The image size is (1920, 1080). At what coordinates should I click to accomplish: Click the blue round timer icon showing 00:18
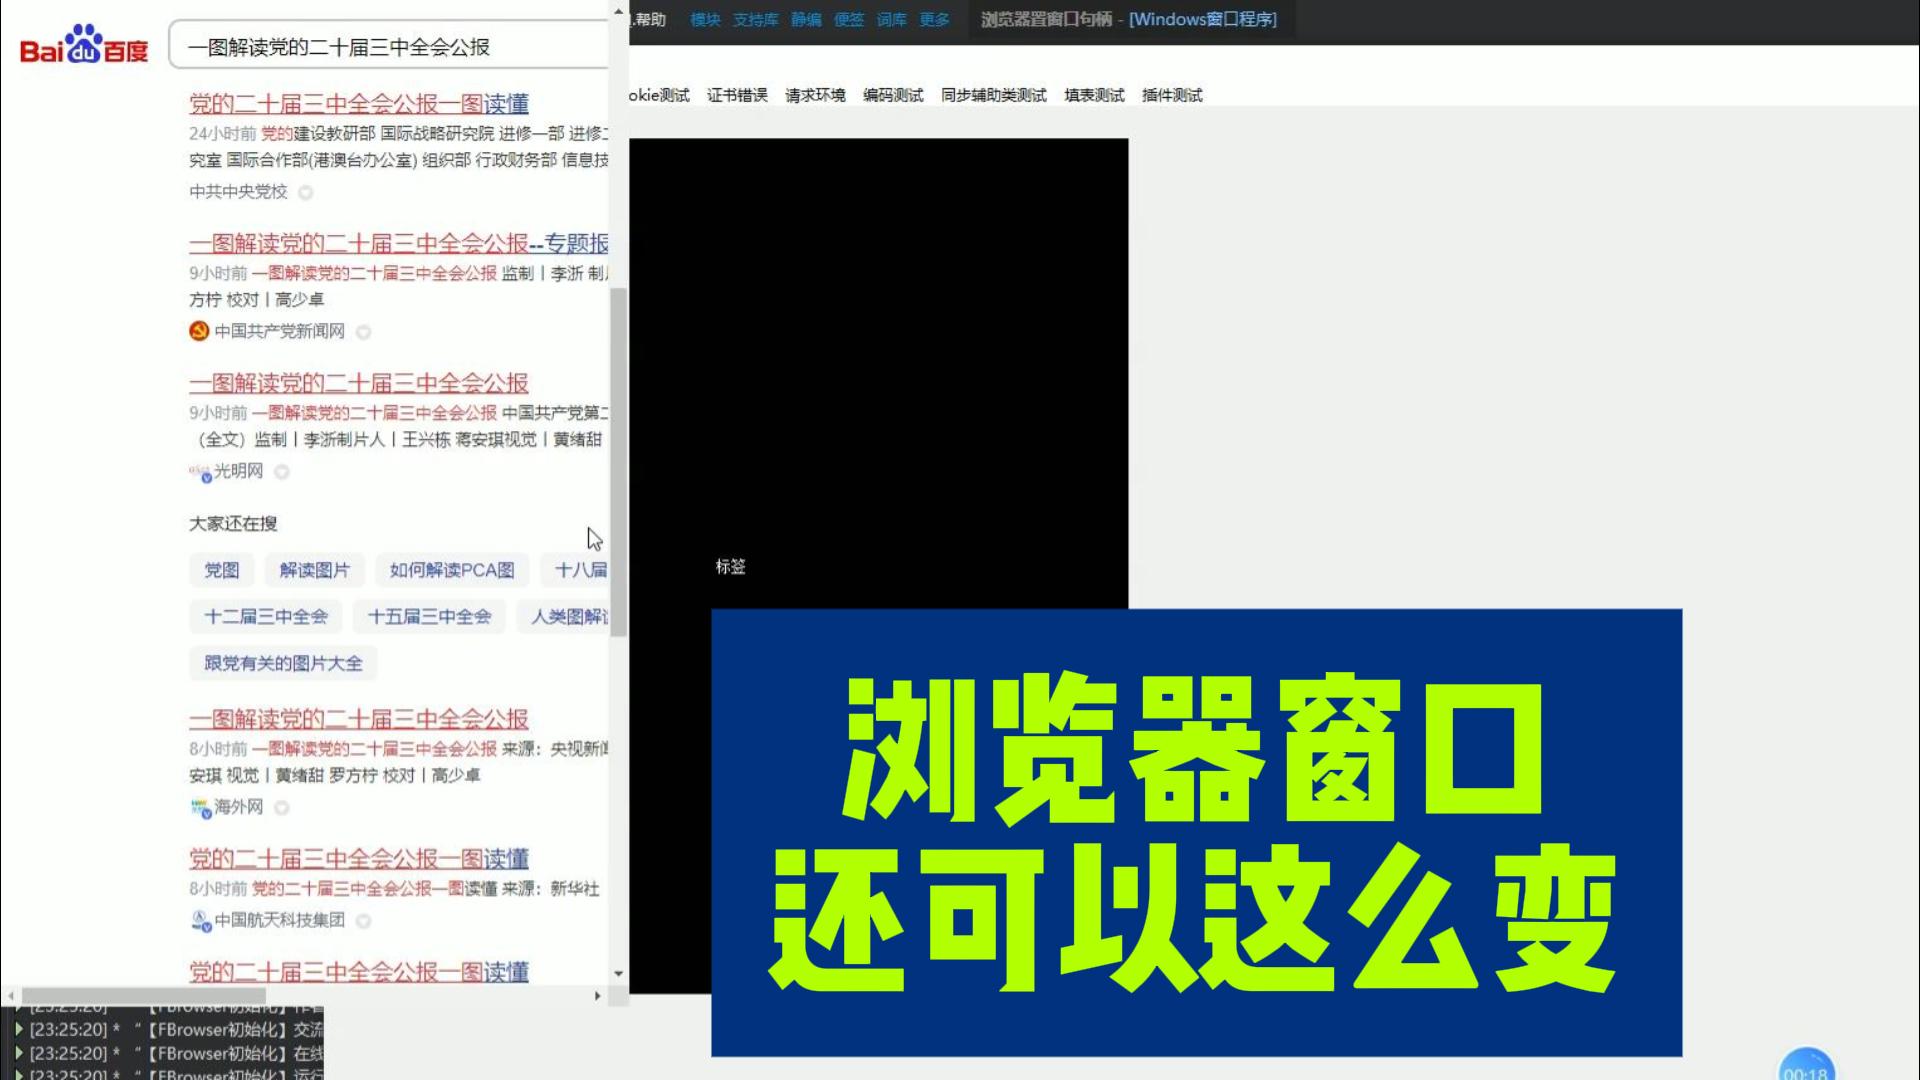click(1805, 1065)
